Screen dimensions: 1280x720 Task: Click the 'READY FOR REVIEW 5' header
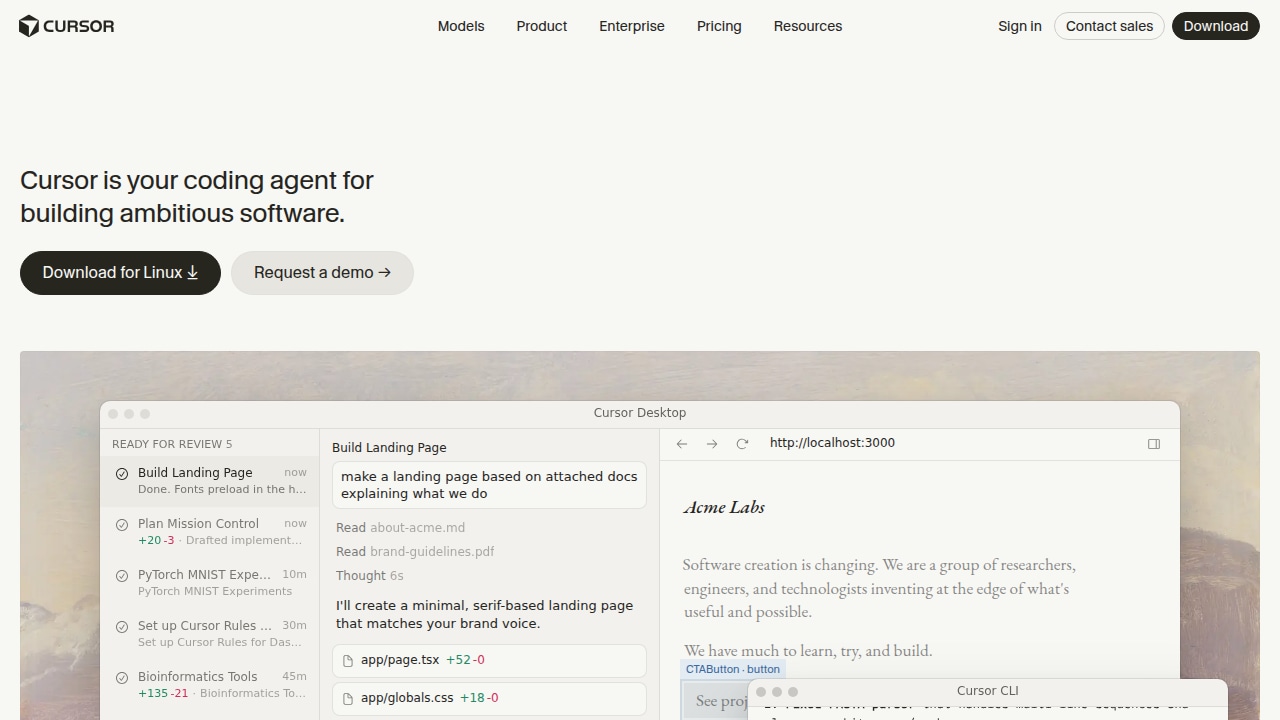pyautogui.click(x=172, y=444)
